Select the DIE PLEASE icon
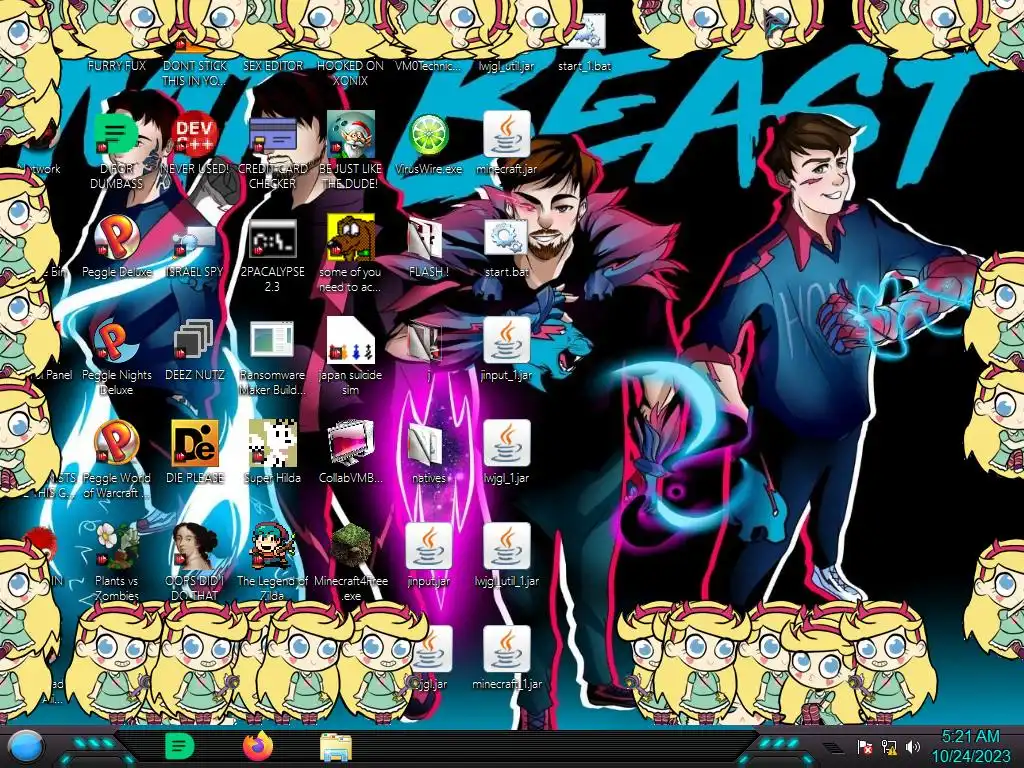This screenshot has height=768, width=1024. 195,443
